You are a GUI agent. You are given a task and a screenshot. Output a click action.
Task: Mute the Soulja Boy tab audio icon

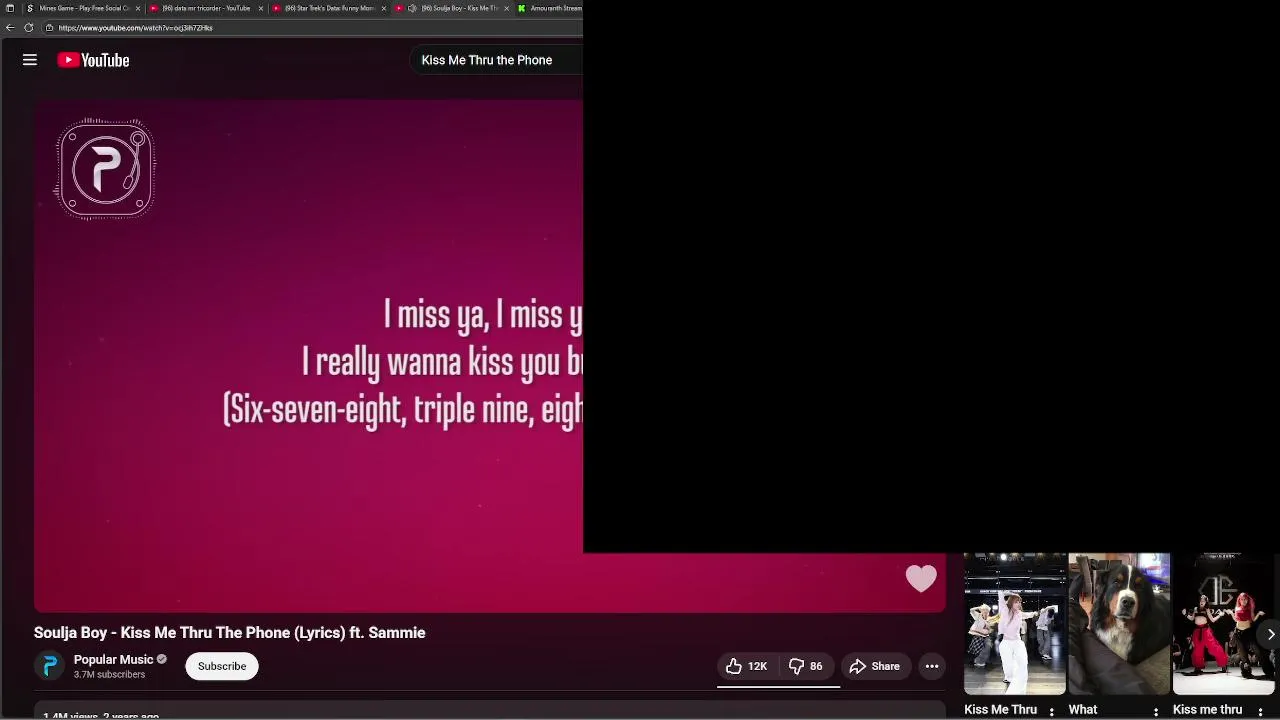pos(412,8)
